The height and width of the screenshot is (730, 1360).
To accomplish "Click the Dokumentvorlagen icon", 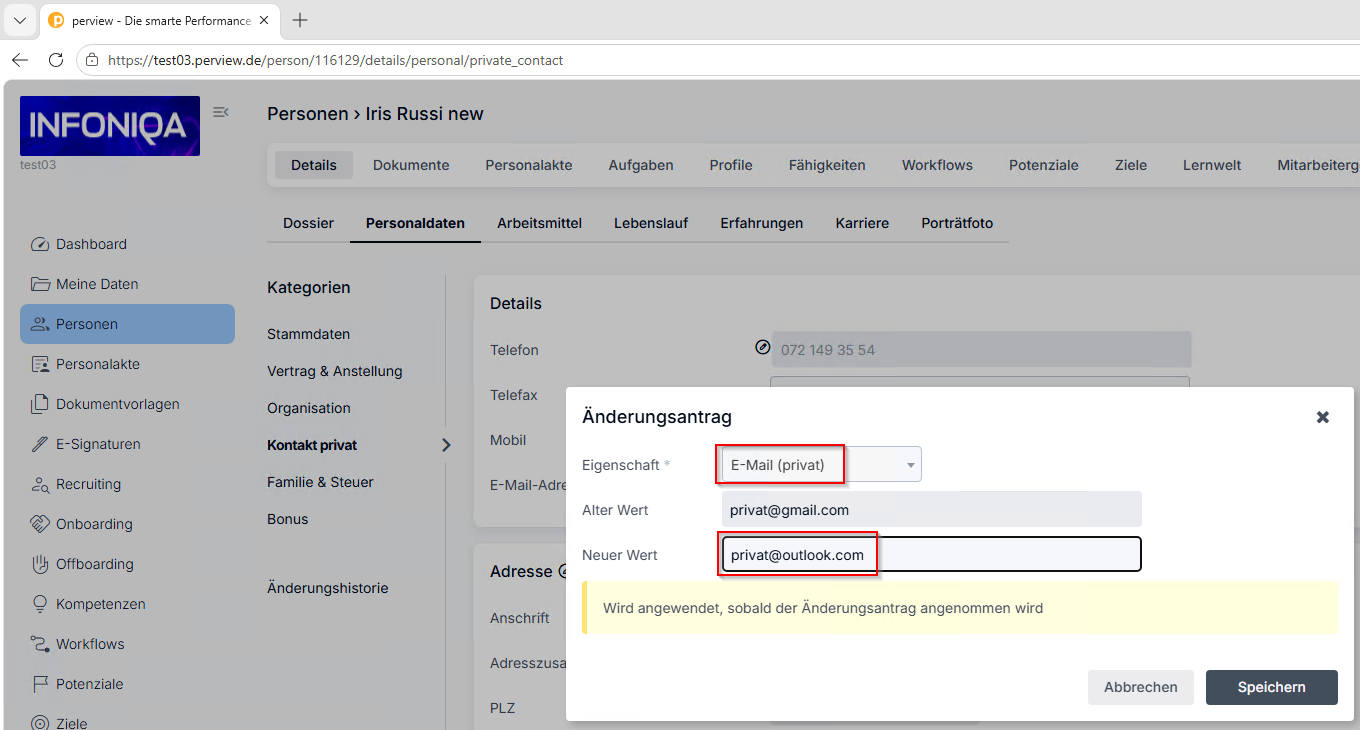I will (x=40, y=404).
